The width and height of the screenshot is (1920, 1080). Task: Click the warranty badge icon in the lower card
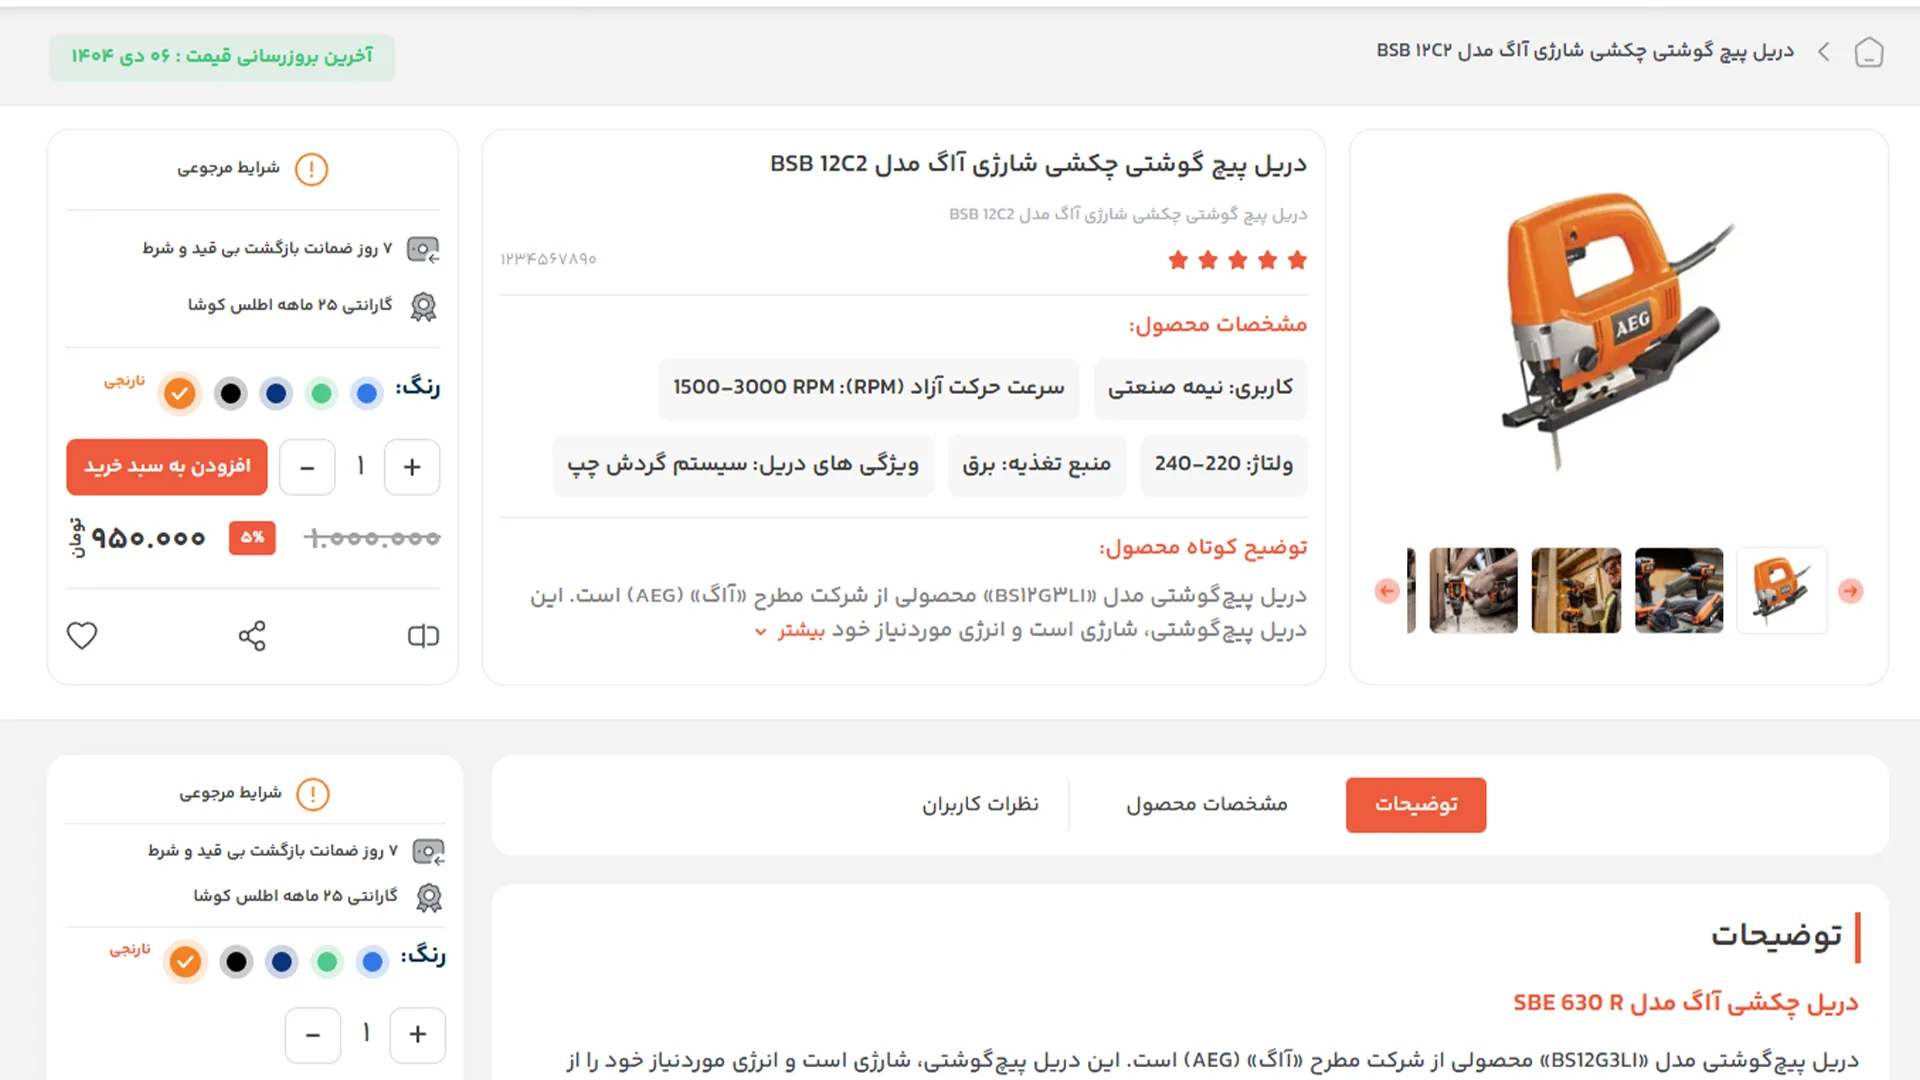[429, 897]
